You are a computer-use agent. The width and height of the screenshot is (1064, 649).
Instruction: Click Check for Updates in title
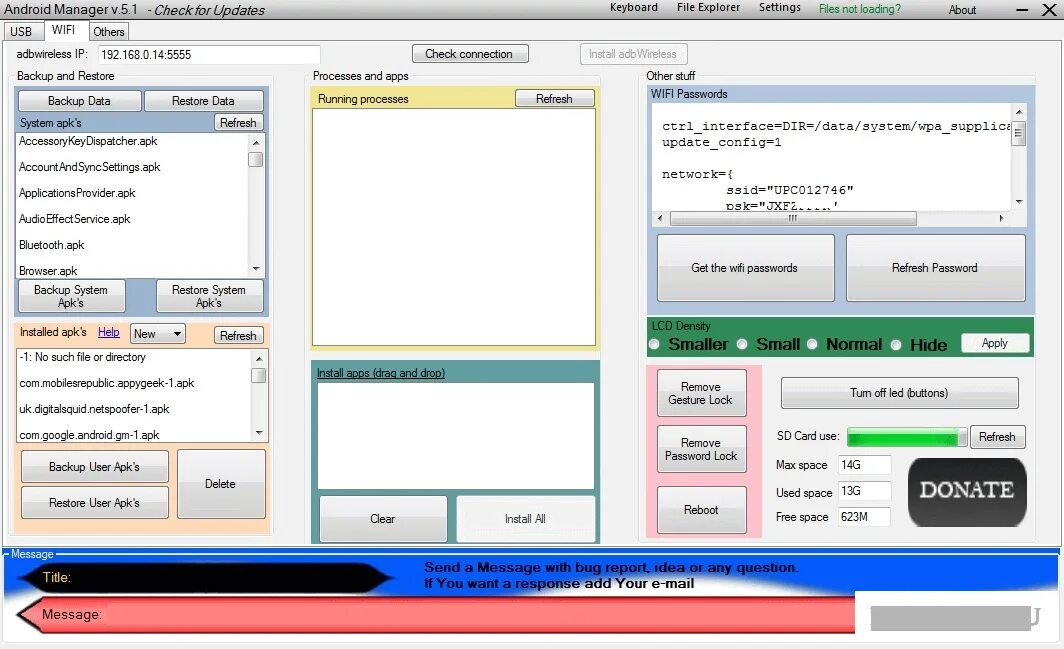click(x=210, y=10)
